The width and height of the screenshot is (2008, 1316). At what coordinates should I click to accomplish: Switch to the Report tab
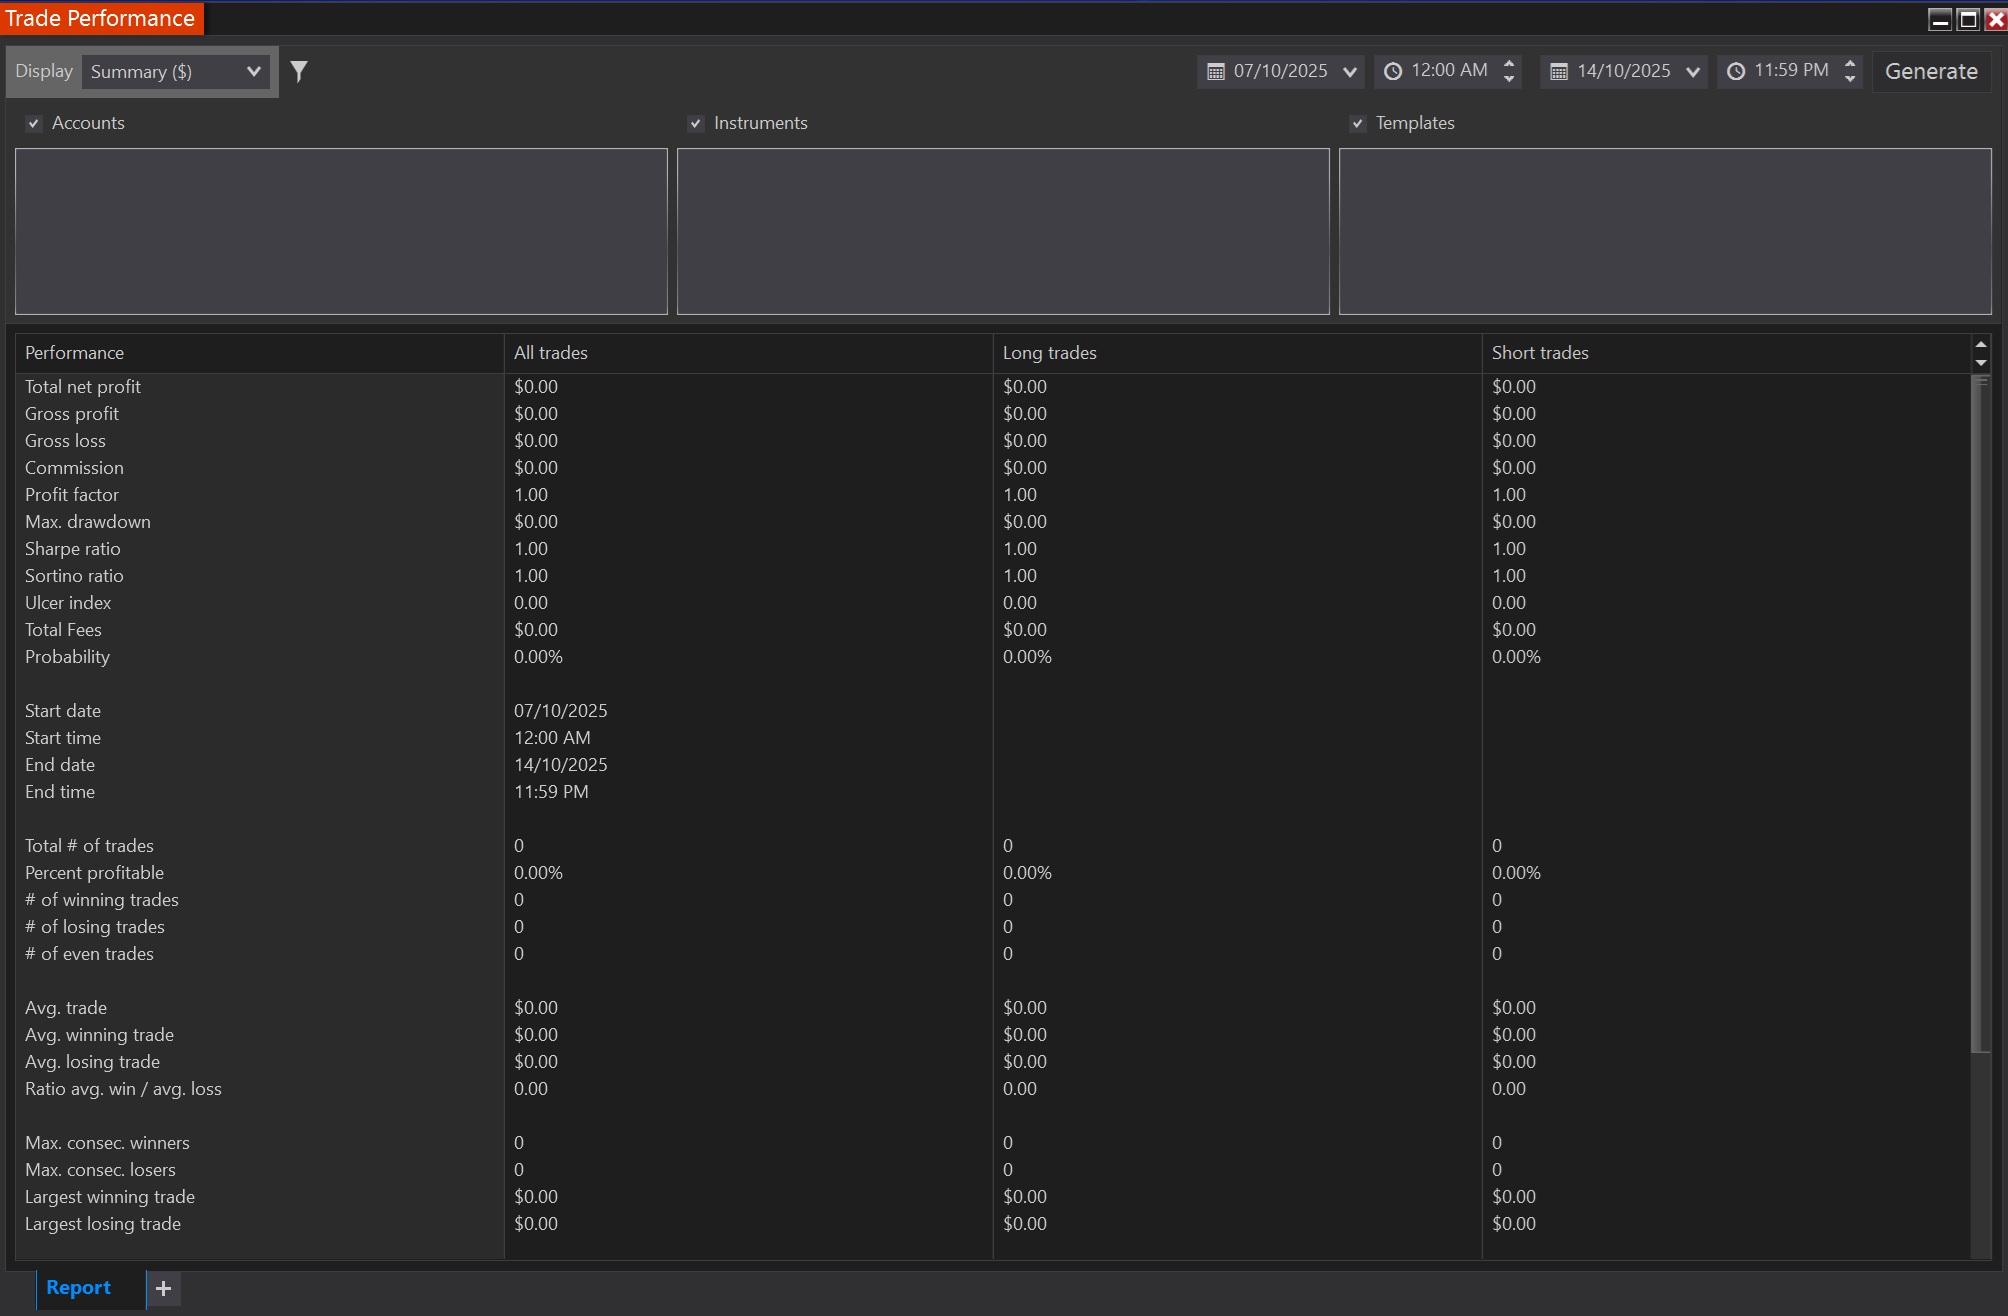click(x=78, y=1288)
